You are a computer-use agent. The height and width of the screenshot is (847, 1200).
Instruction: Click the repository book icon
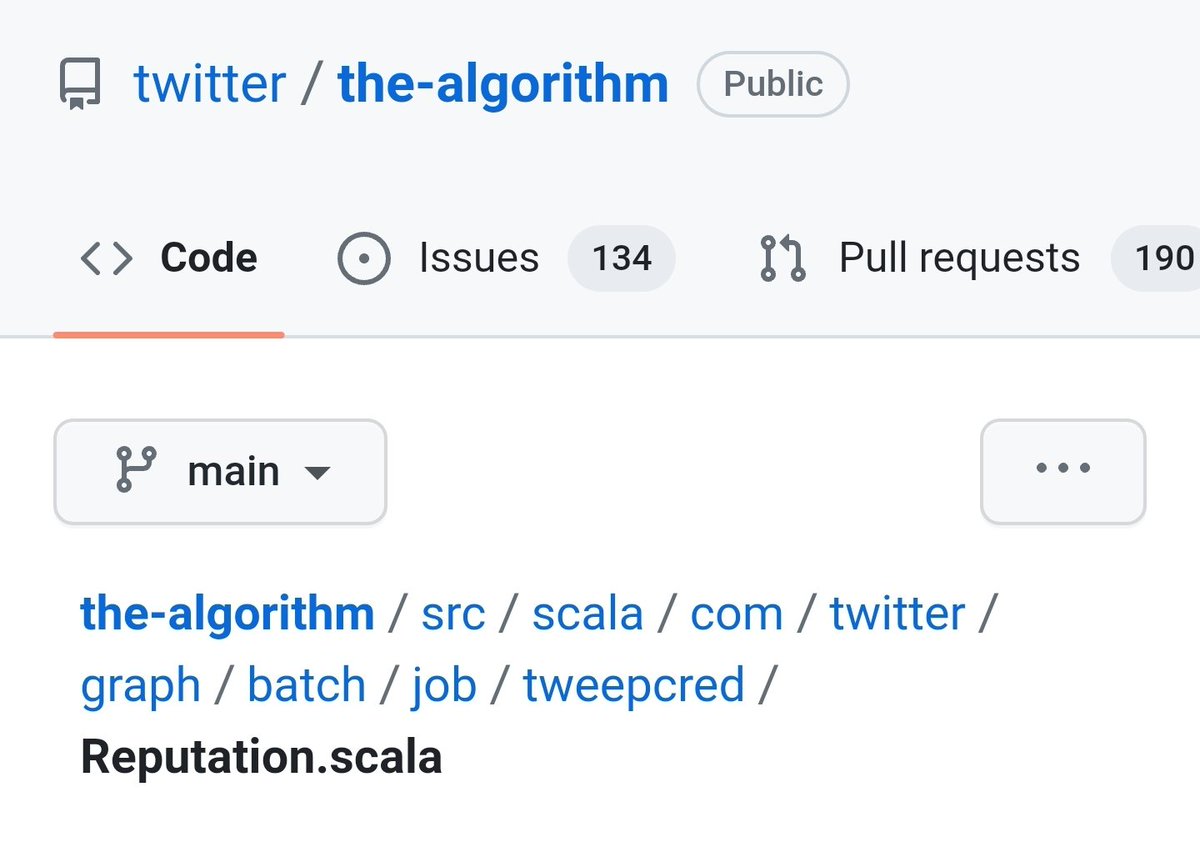[79, 85]
